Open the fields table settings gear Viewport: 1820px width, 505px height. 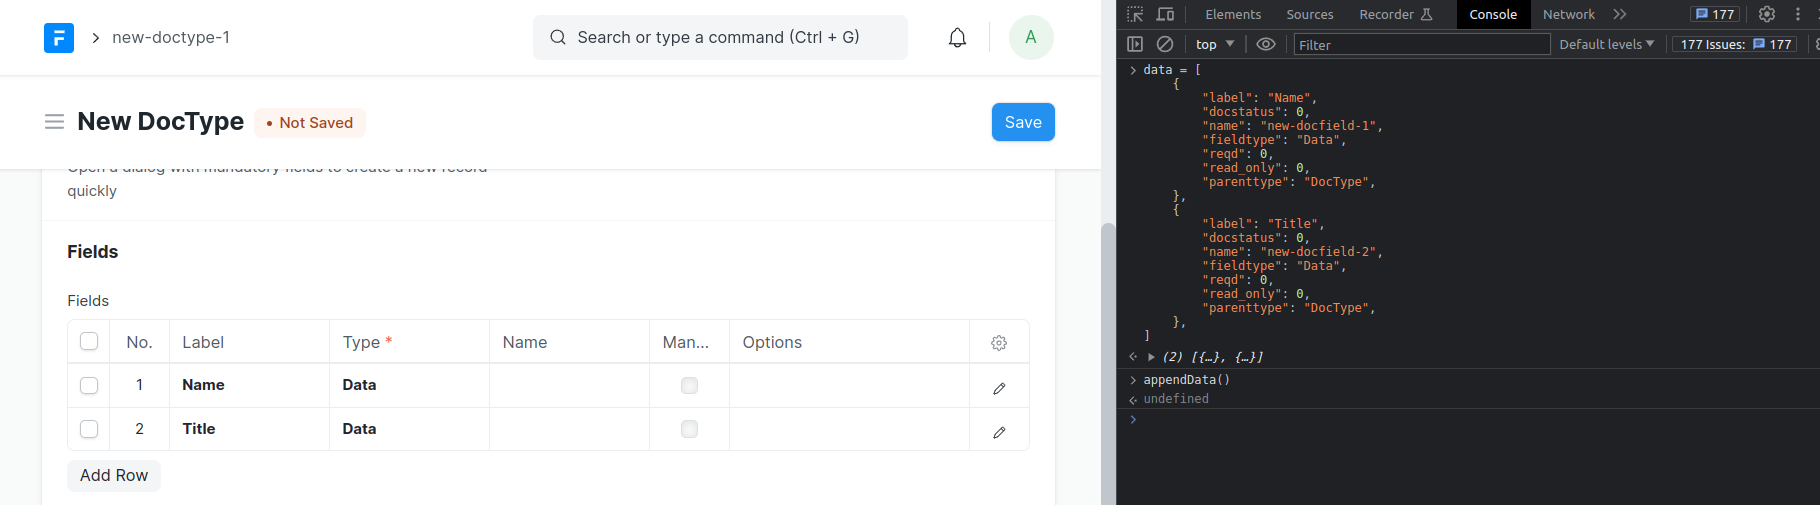tap(998, 343)
